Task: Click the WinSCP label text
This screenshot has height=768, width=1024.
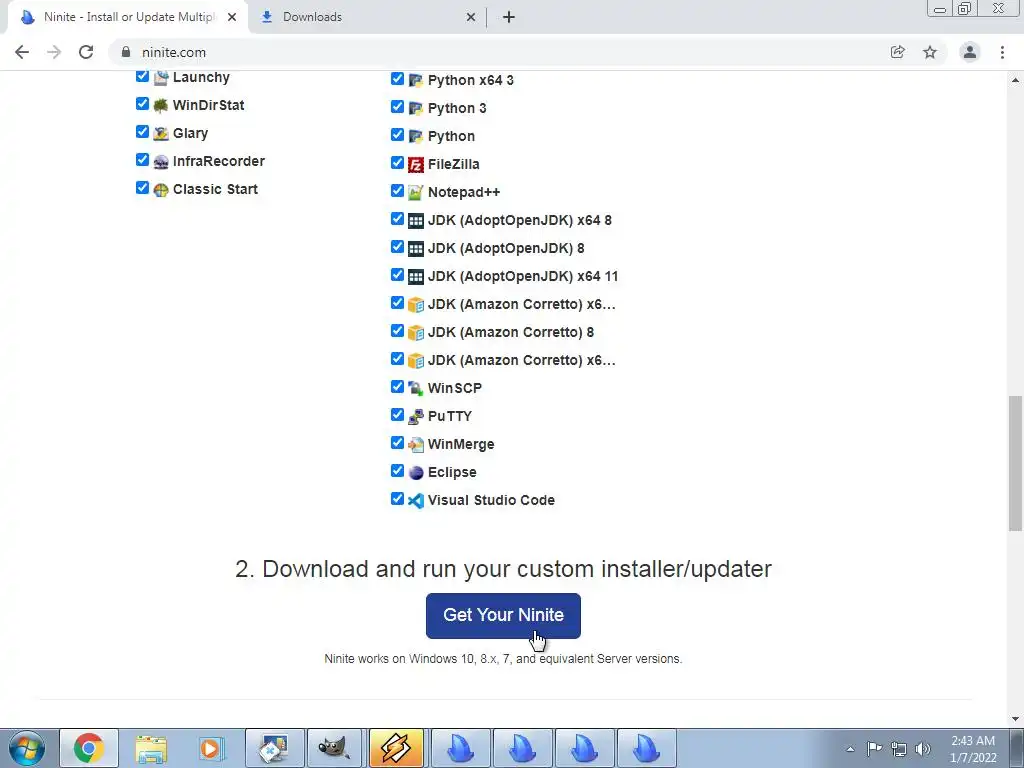Action: click(x=455, y=389)
